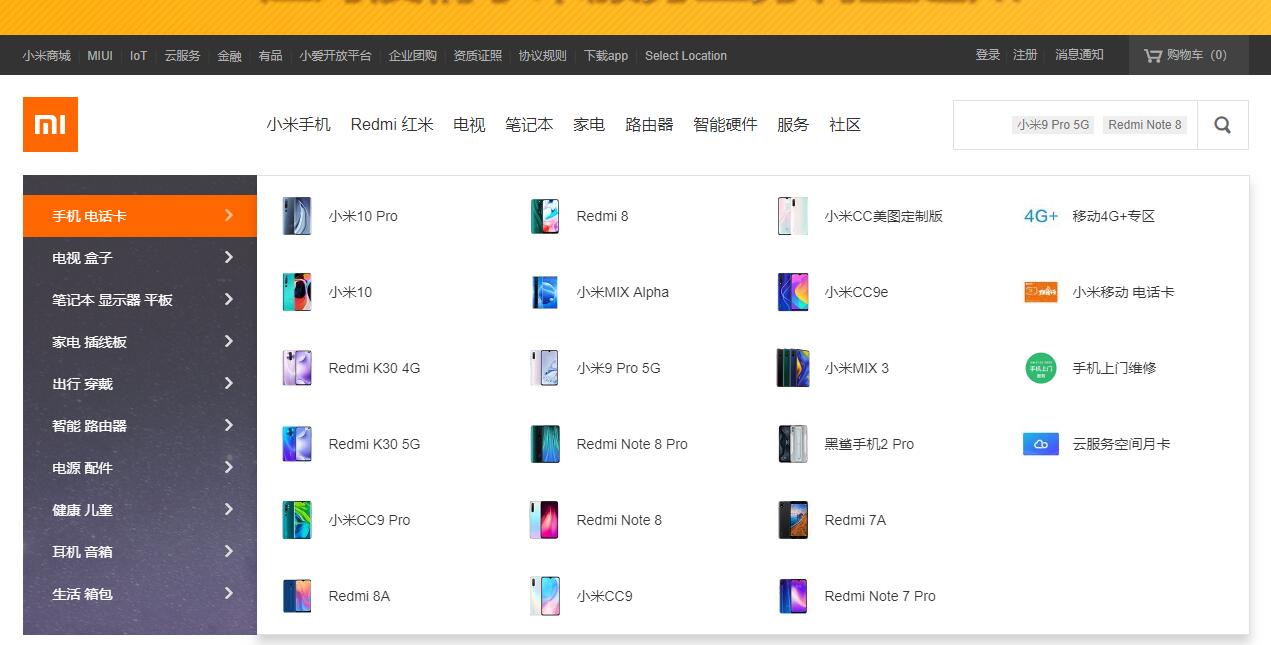The image size is (1271, 645).
Task: Click the 登录 login link
Action: [988, 55]
